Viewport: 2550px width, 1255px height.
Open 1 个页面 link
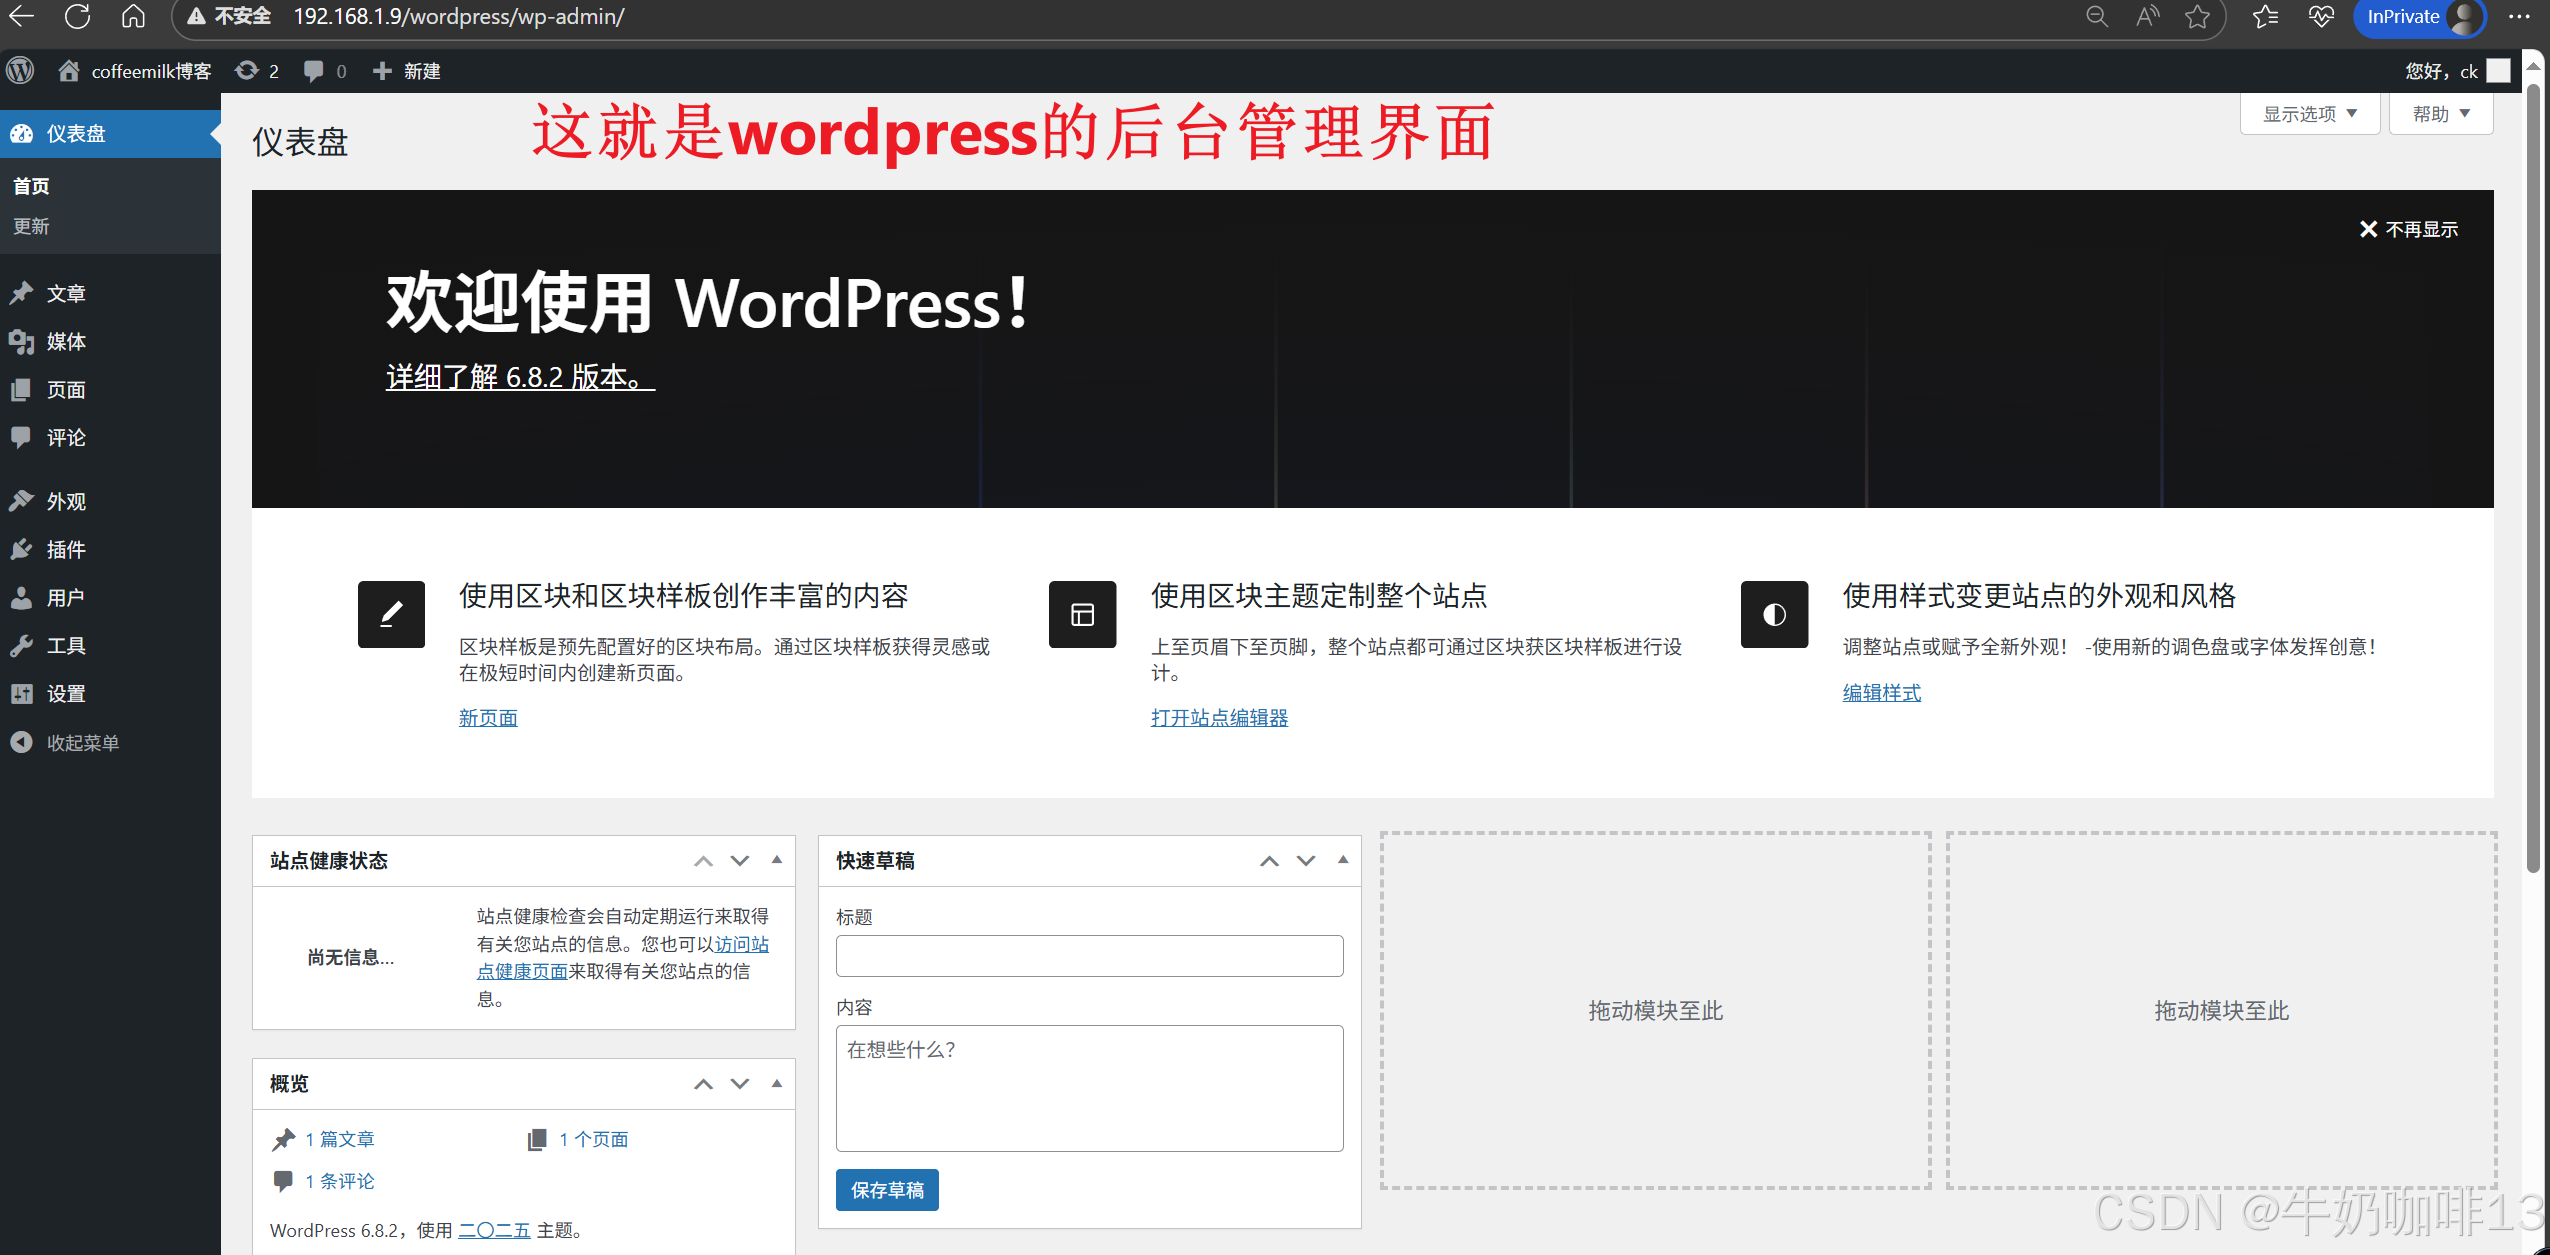593,1139
